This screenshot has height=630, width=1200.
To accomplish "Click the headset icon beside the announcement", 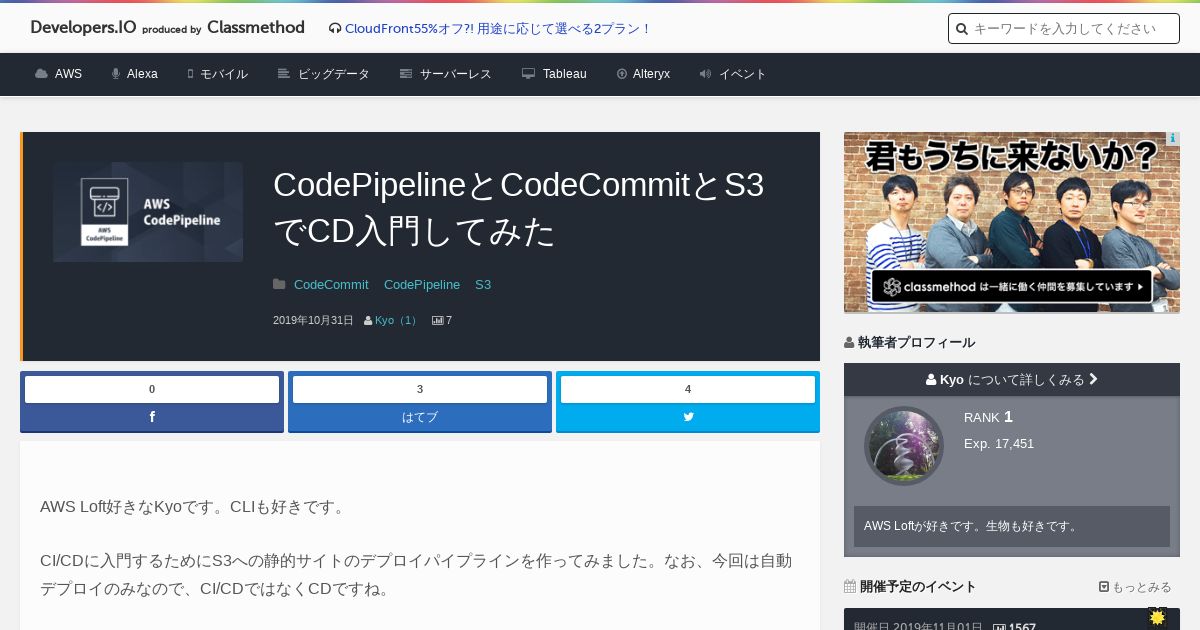I will [x=334, y=29].
